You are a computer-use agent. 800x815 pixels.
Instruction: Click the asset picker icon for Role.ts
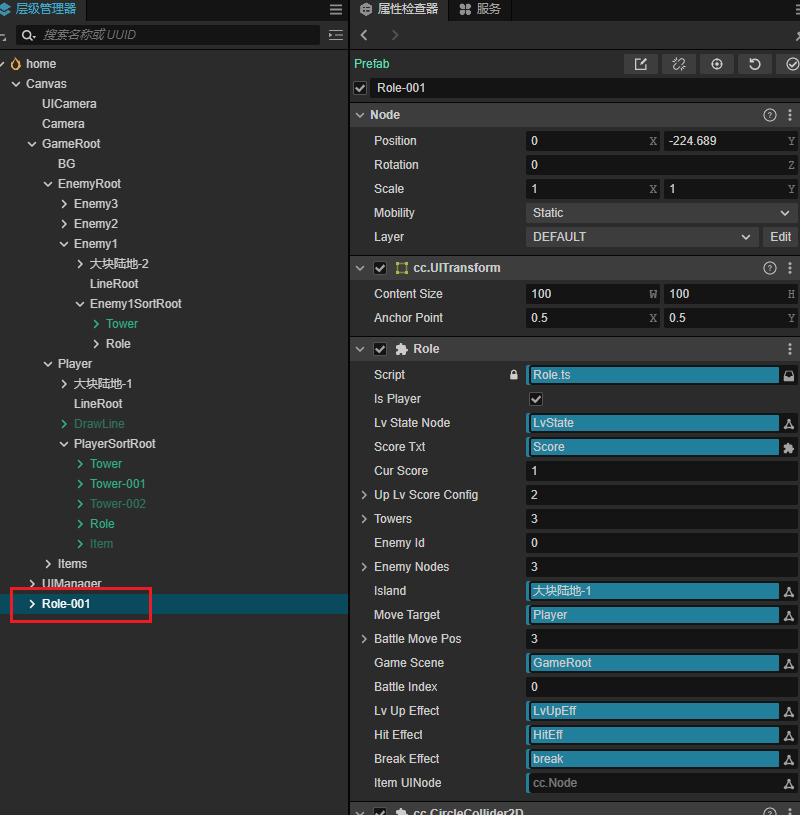789,375
